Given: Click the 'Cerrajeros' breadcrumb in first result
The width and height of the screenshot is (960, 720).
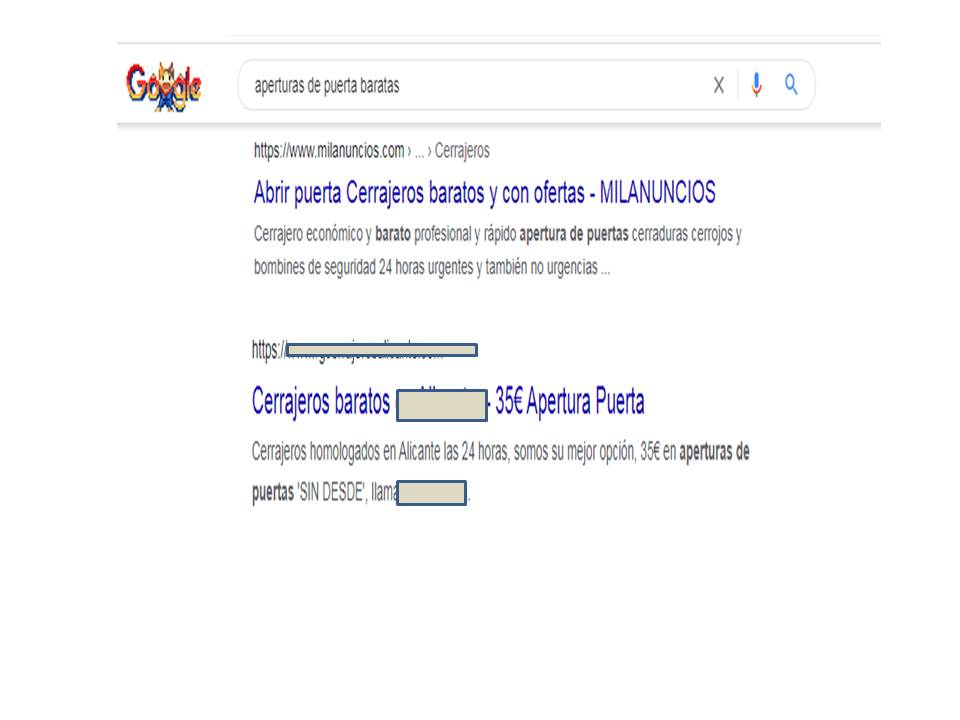Looking at the screenshot, I should point(462,151).
